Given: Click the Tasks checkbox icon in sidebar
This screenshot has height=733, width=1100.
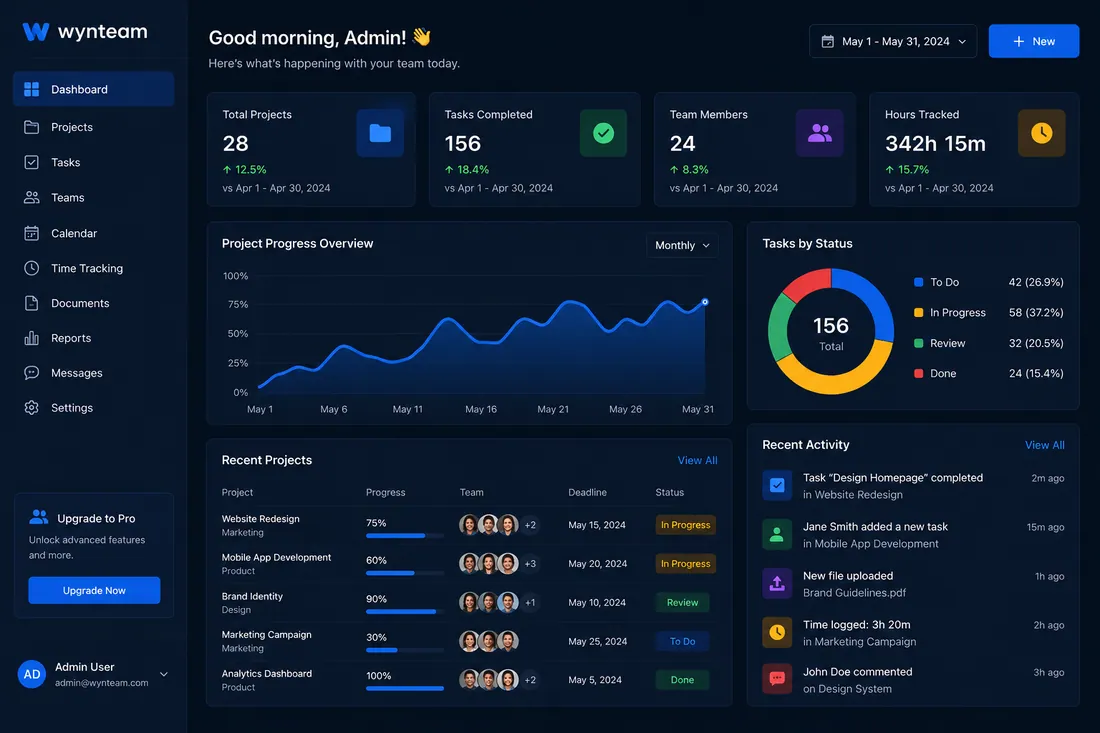Looking at the screenshot, I should [32, 162].
